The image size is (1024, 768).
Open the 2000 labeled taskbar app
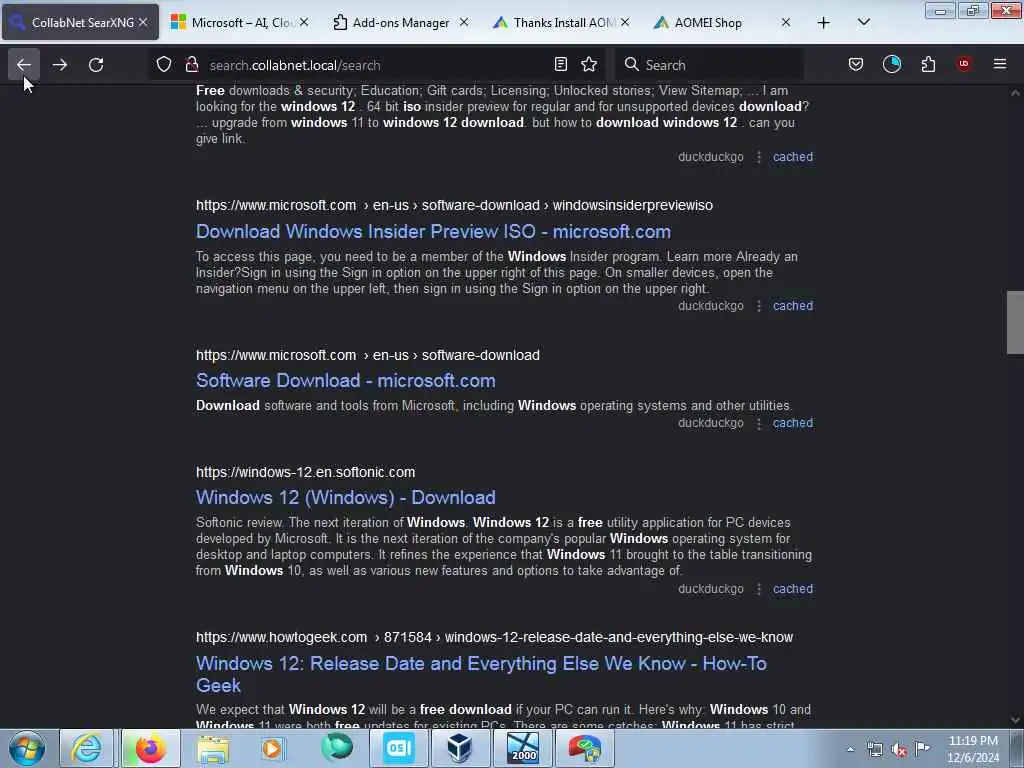pos(523,748)
